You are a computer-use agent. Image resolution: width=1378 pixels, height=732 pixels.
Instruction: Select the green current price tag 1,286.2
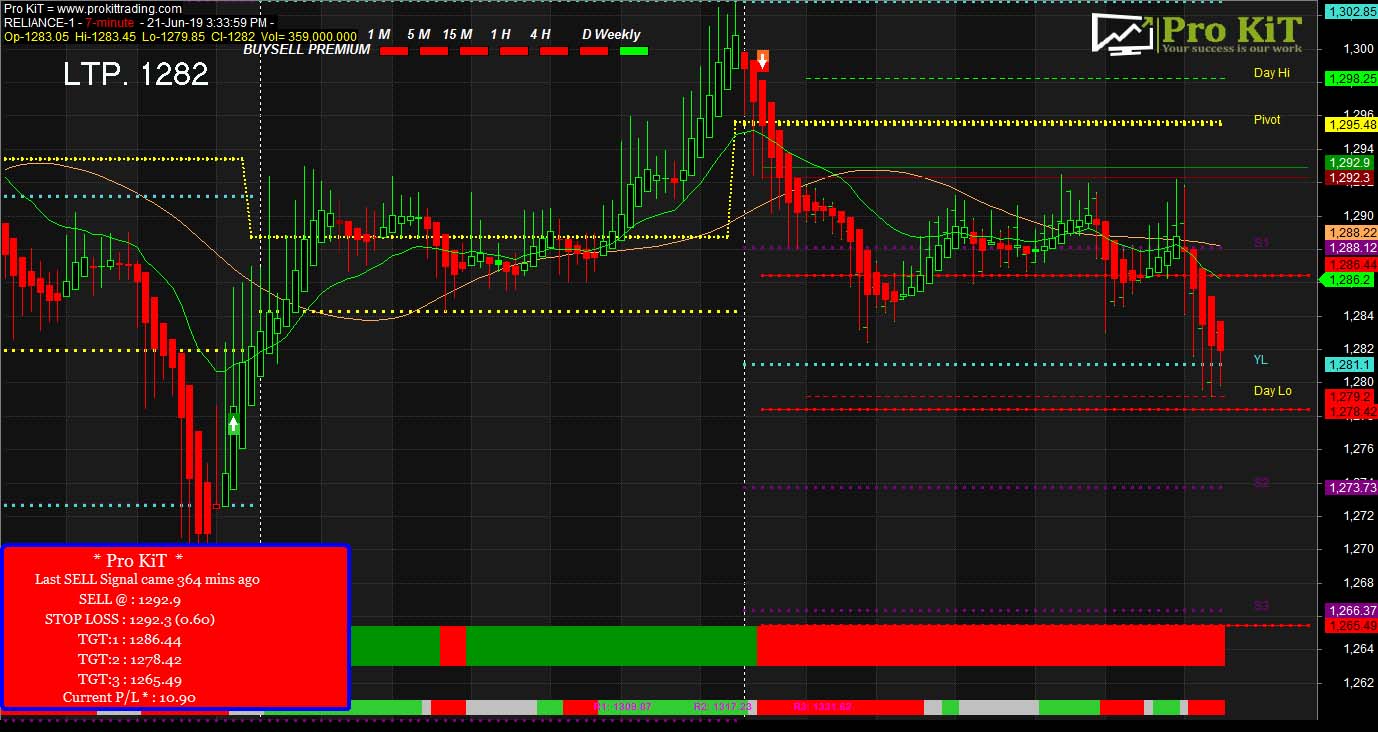pos(1349,280)
